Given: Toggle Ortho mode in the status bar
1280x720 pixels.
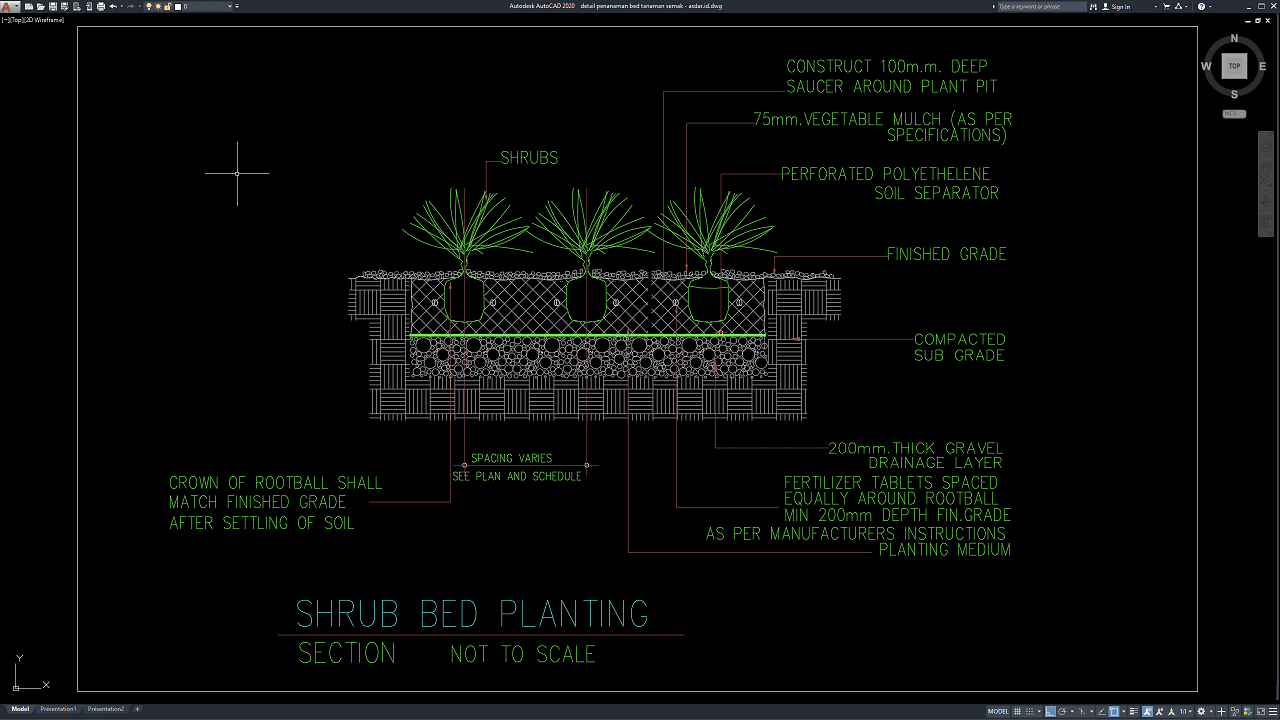Looking at the screenshot, I should click(1051, 711).
